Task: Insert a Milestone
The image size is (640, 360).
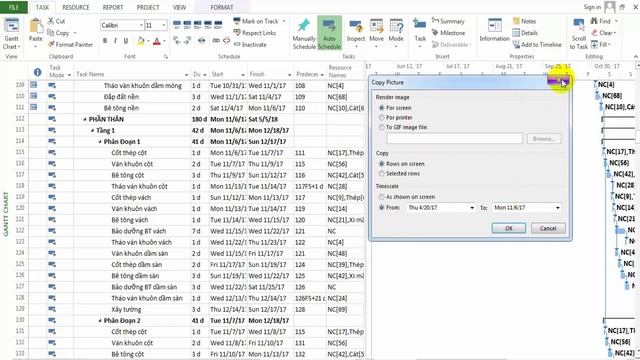Action: [448, 33]
